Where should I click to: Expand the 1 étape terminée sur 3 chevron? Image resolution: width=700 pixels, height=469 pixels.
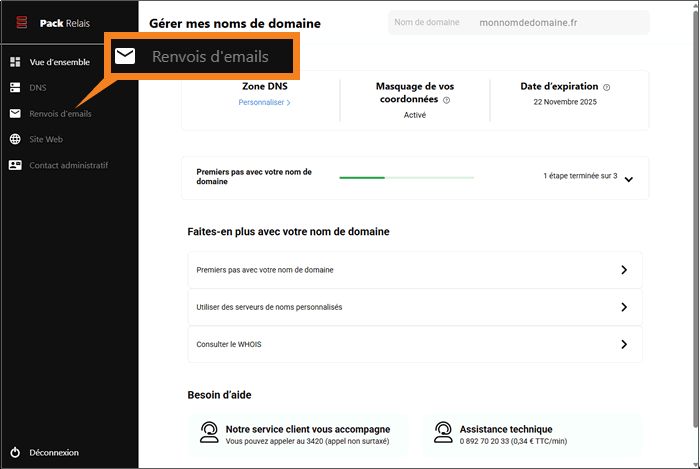click(x=629, y=179)
